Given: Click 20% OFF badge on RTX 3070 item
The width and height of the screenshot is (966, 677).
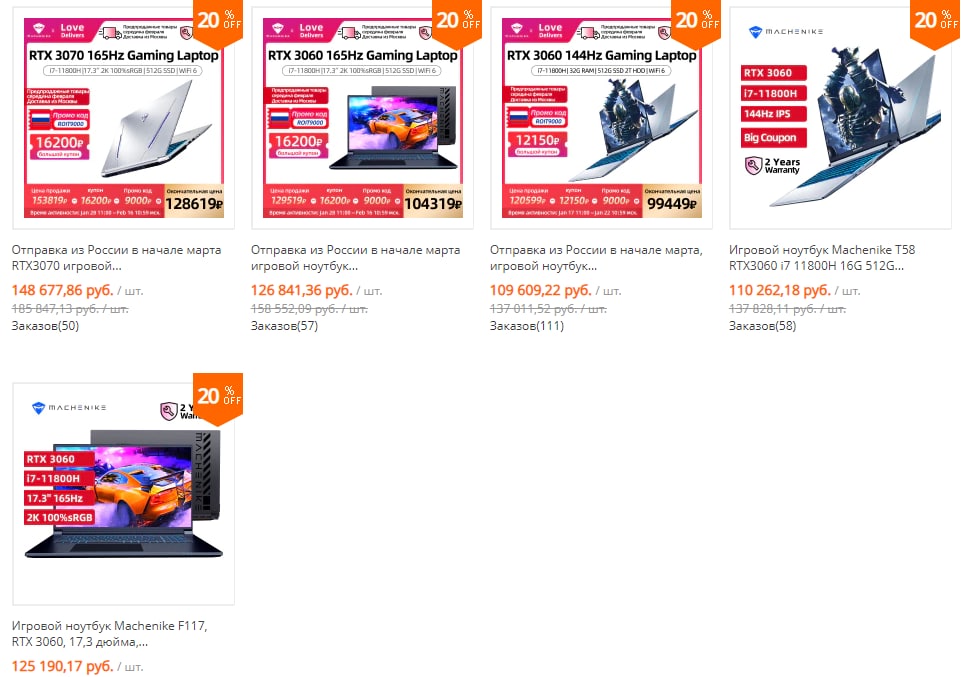Looking at the screenshot, I should pyautogui.click(x=218, y=22).
